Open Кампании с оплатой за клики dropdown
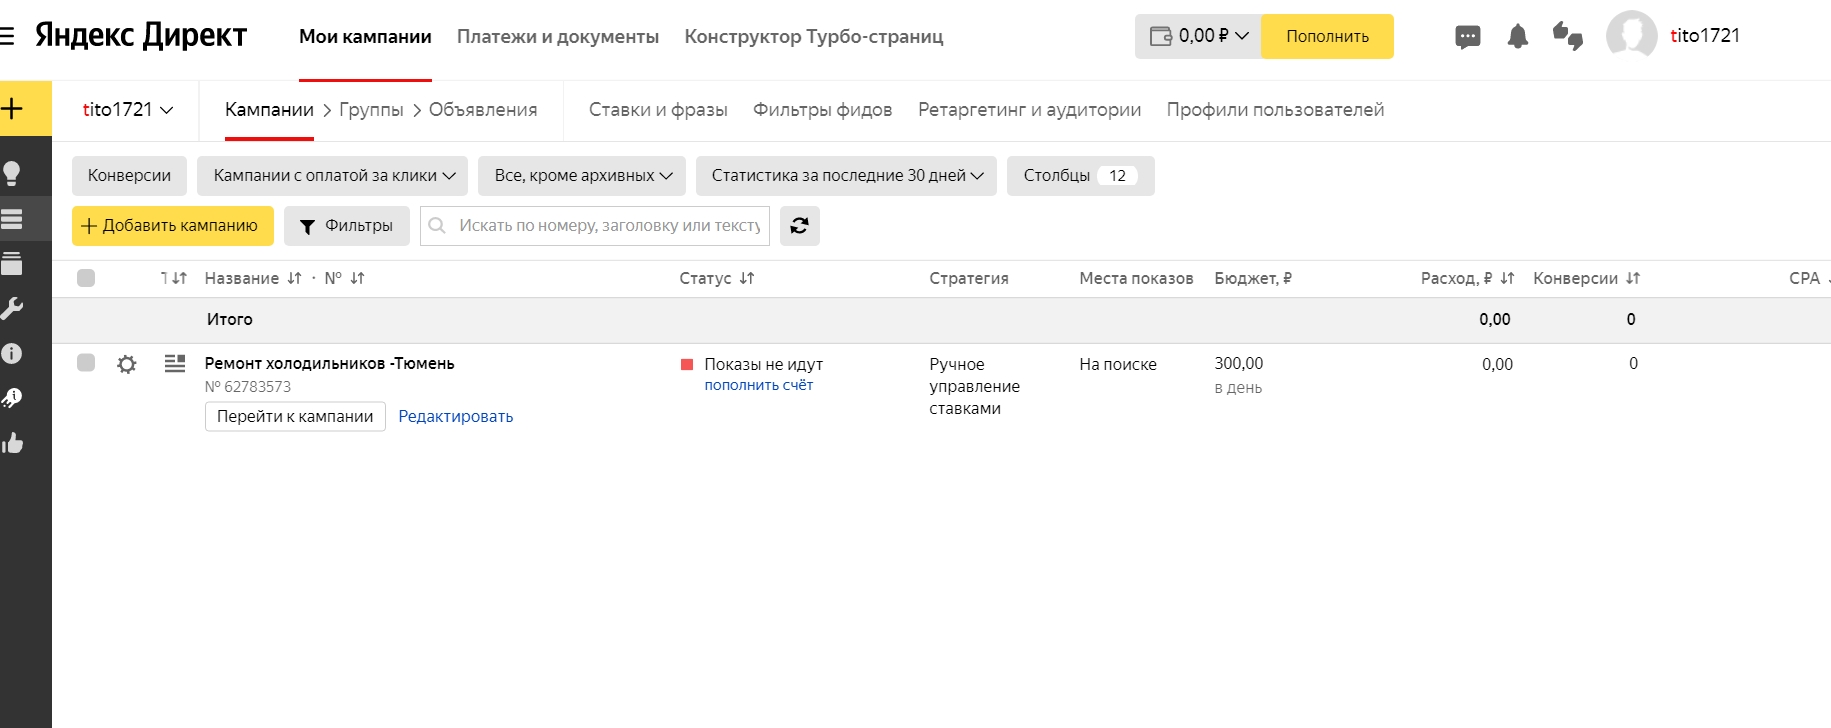1831x728 pixels. 333,176
